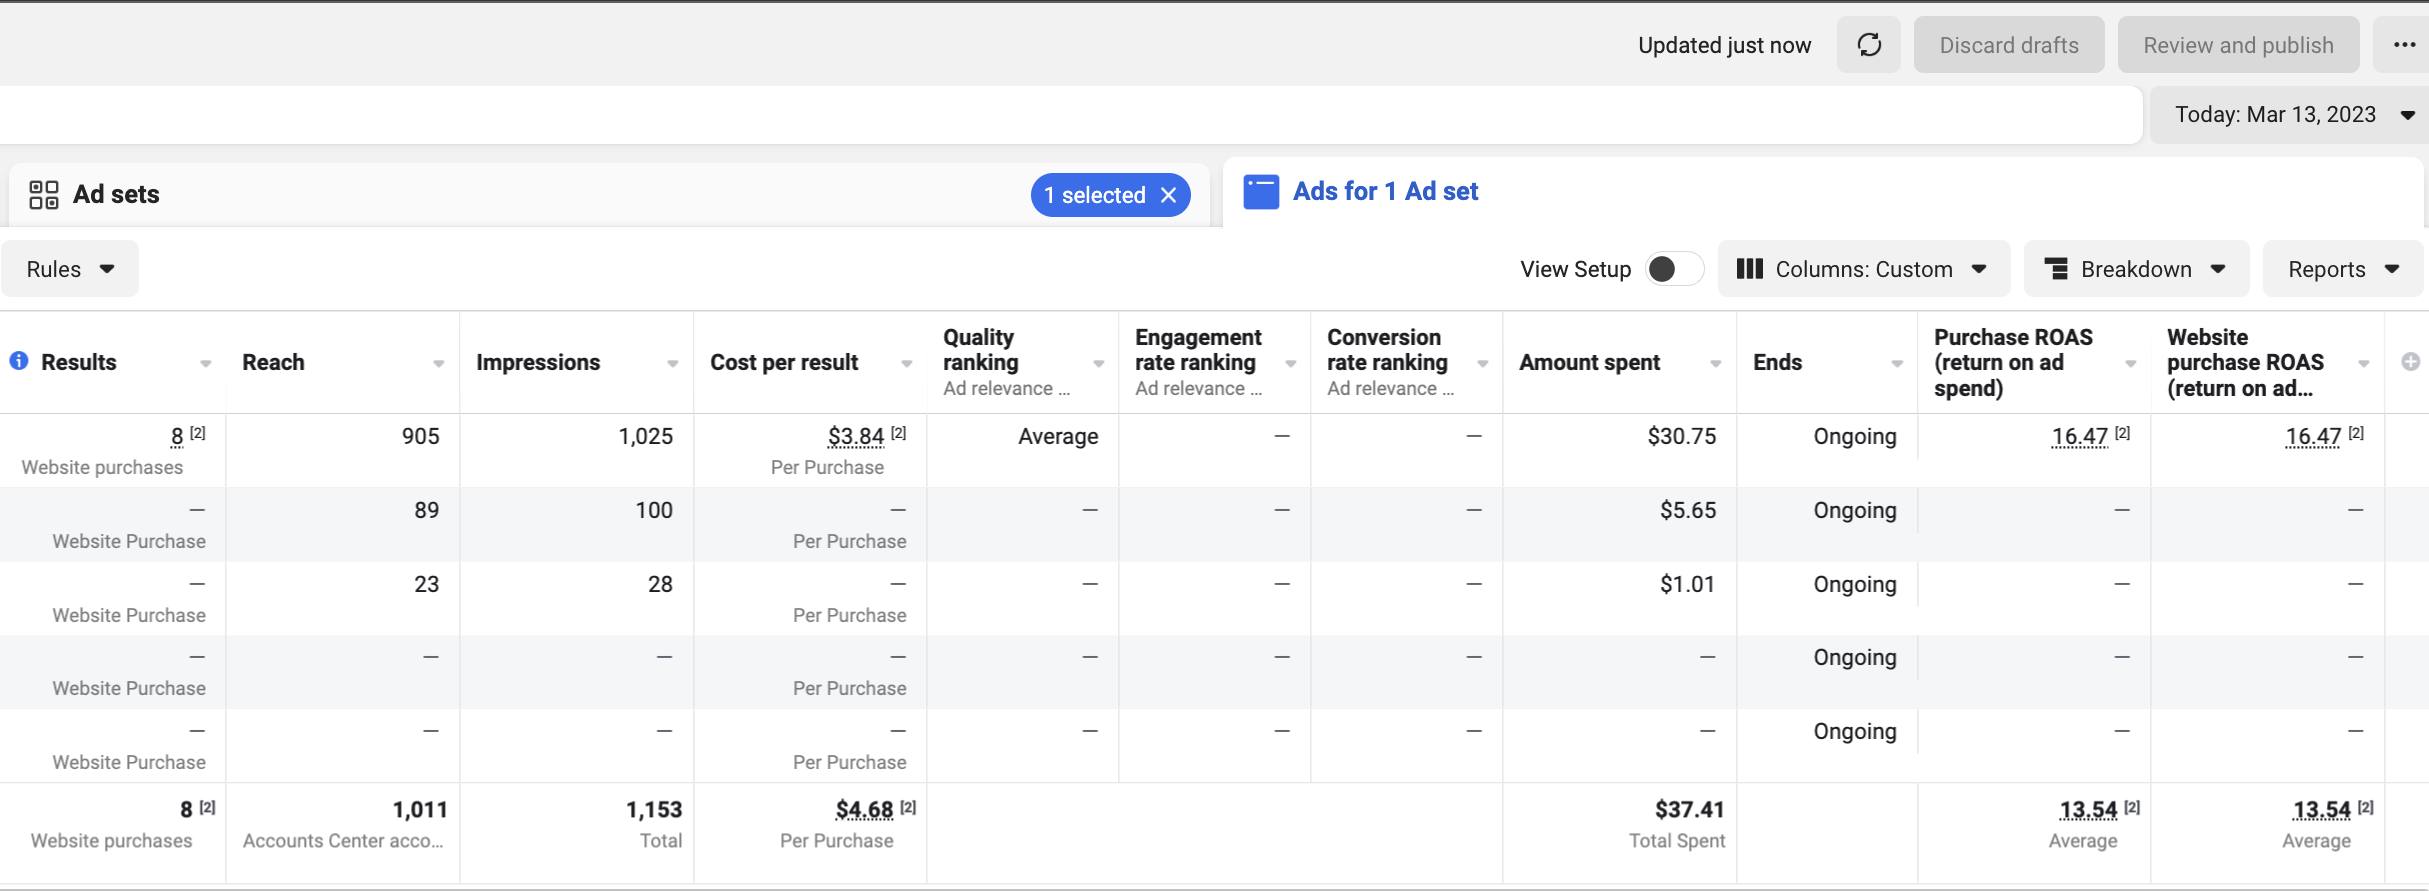Expand the Results column options arrow
2429x891 pixels.
205,364
